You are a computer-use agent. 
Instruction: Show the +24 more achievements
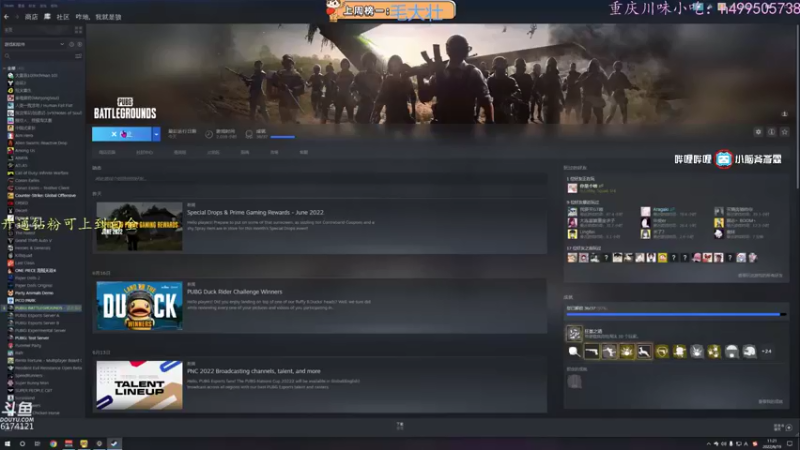click(766, 352)
